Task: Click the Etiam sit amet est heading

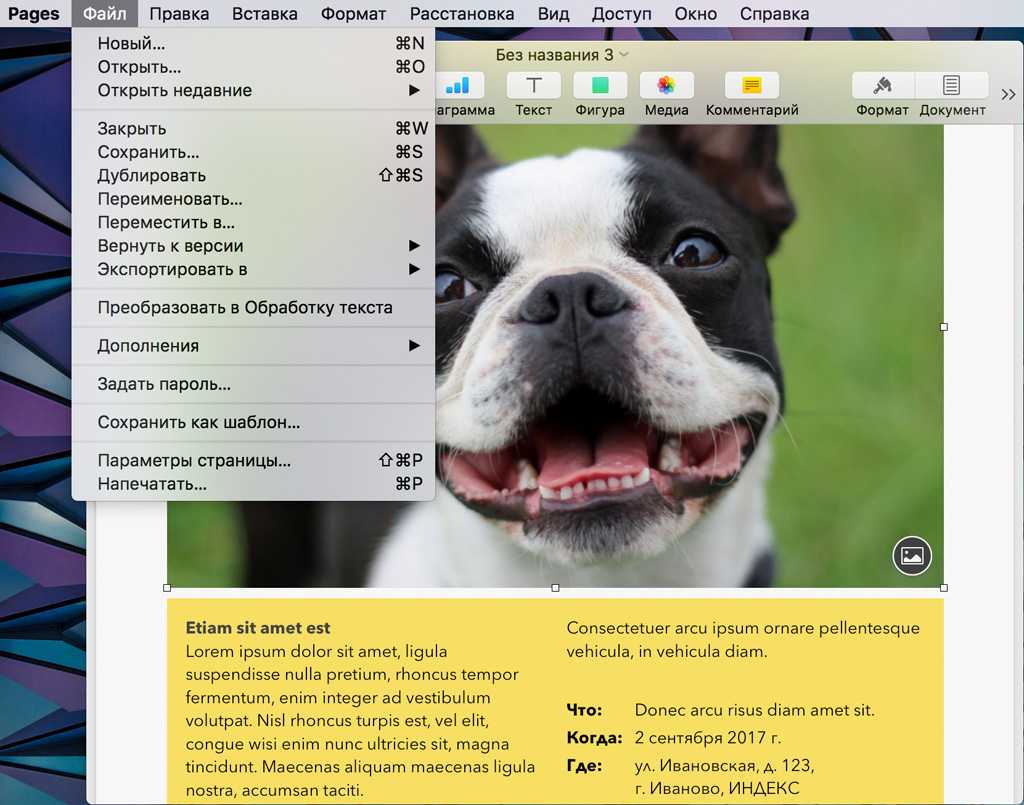Action: (x=258, y=628)
